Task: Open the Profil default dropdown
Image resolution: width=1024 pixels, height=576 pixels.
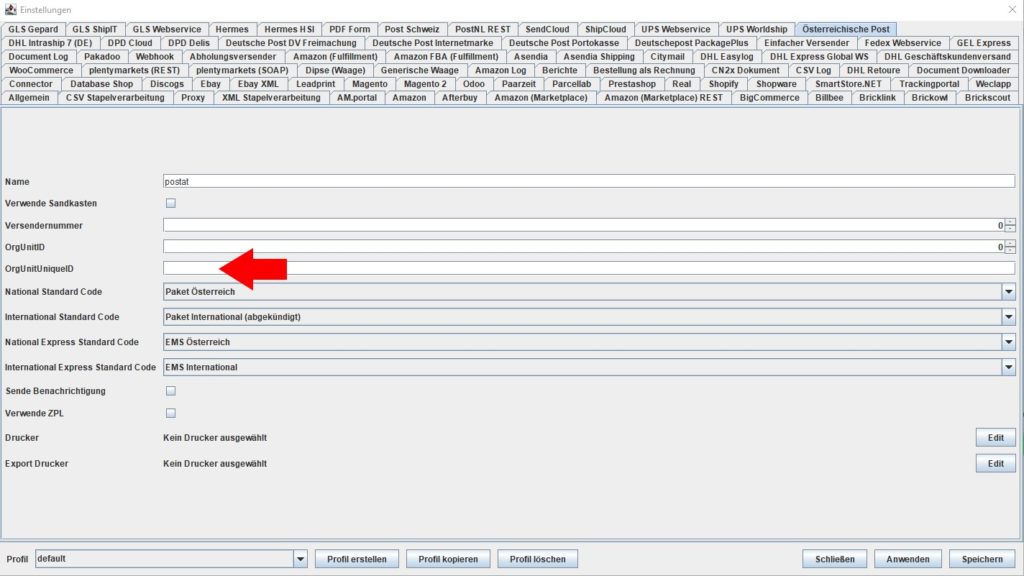Action: [300, 559]
